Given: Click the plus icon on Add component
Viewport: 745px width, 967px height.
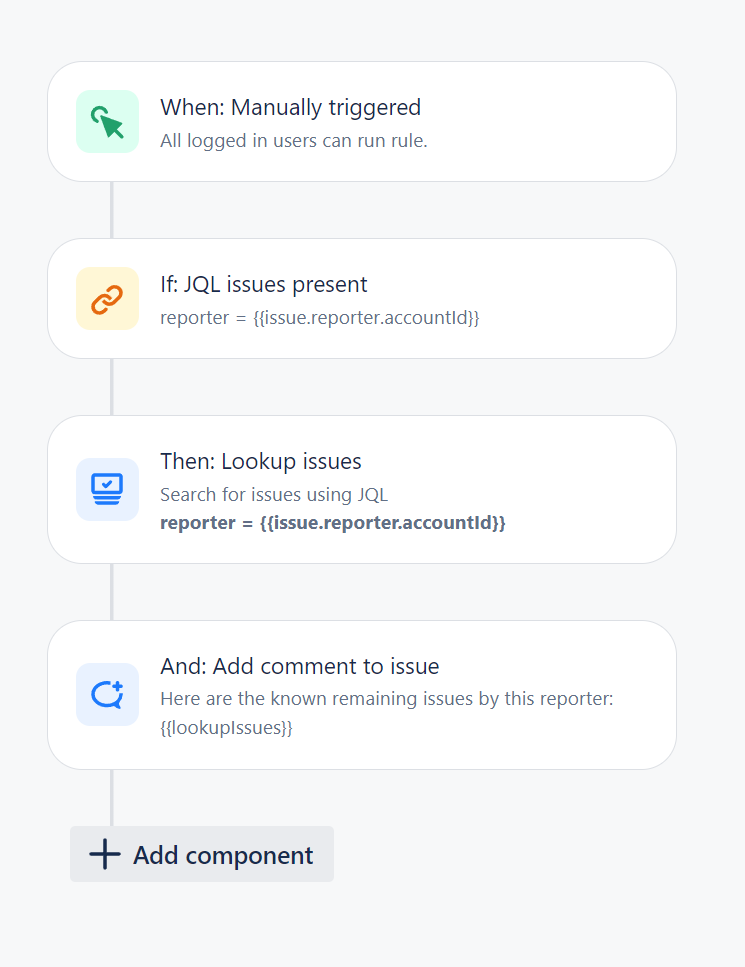Looking at the screenshot, I should pos(102,853).
